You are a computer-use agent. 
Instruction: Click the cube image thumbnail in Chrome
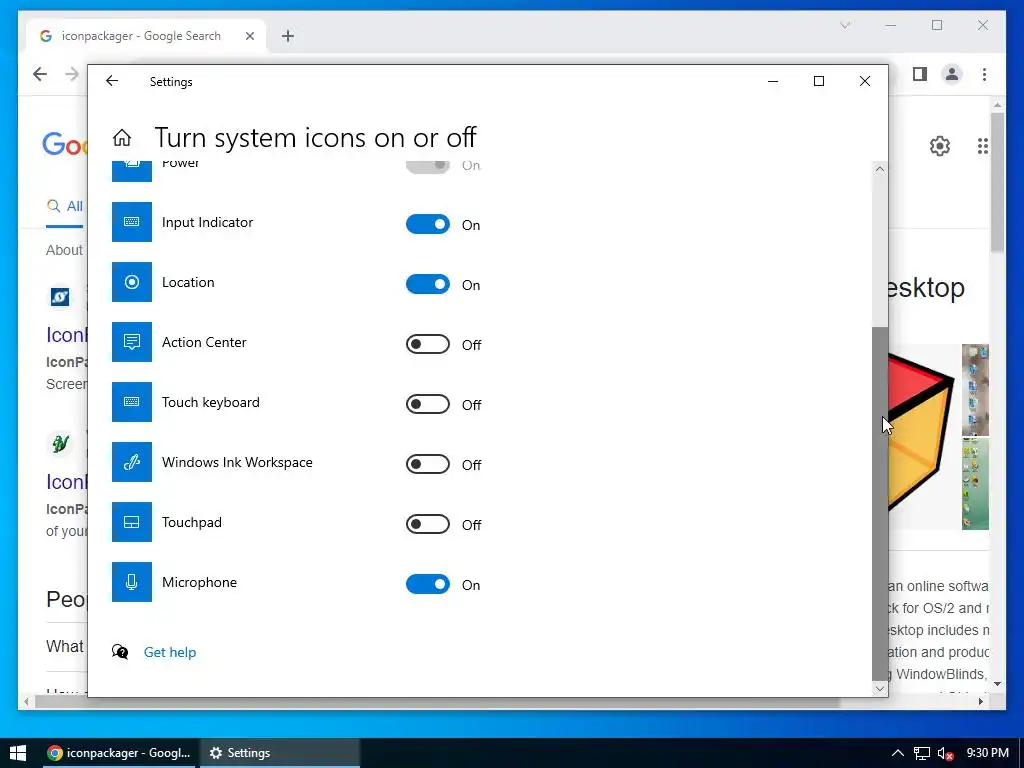[x=922, y=433]
